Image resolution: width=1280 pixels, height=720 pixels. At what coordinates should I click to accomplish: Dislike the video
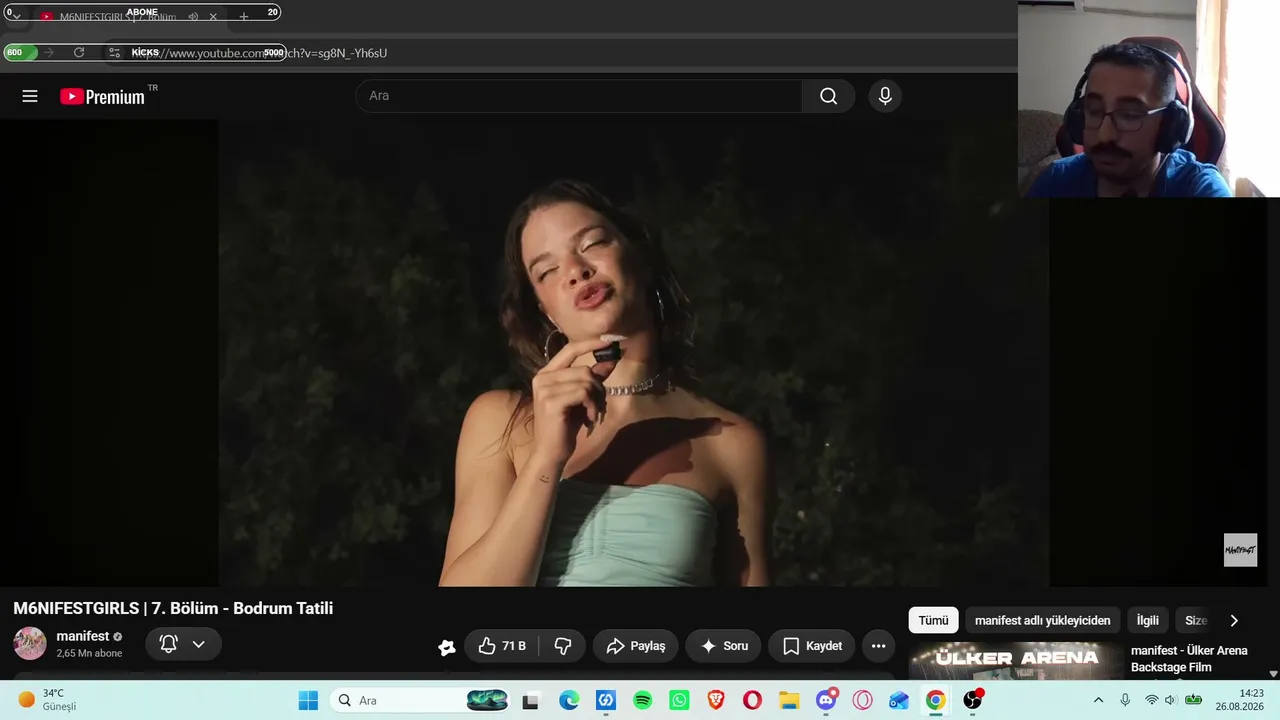click(x=563, y=646)
